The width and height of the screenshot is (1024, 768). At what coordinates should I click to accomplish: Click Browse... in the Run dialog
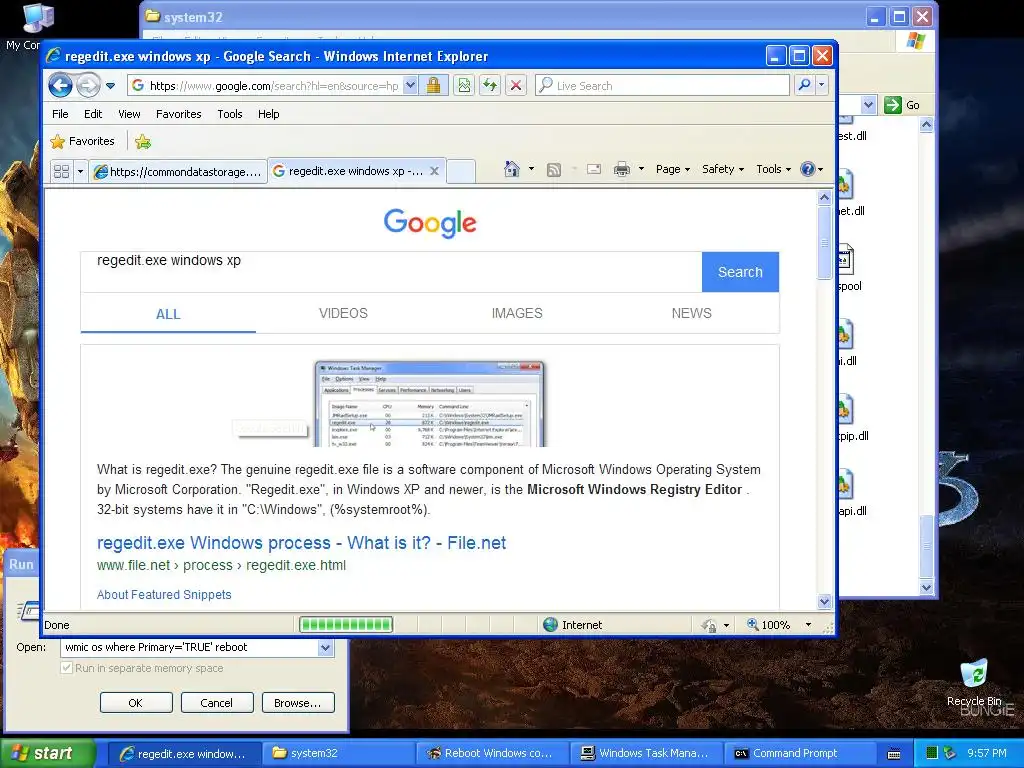tap(298, 703)
